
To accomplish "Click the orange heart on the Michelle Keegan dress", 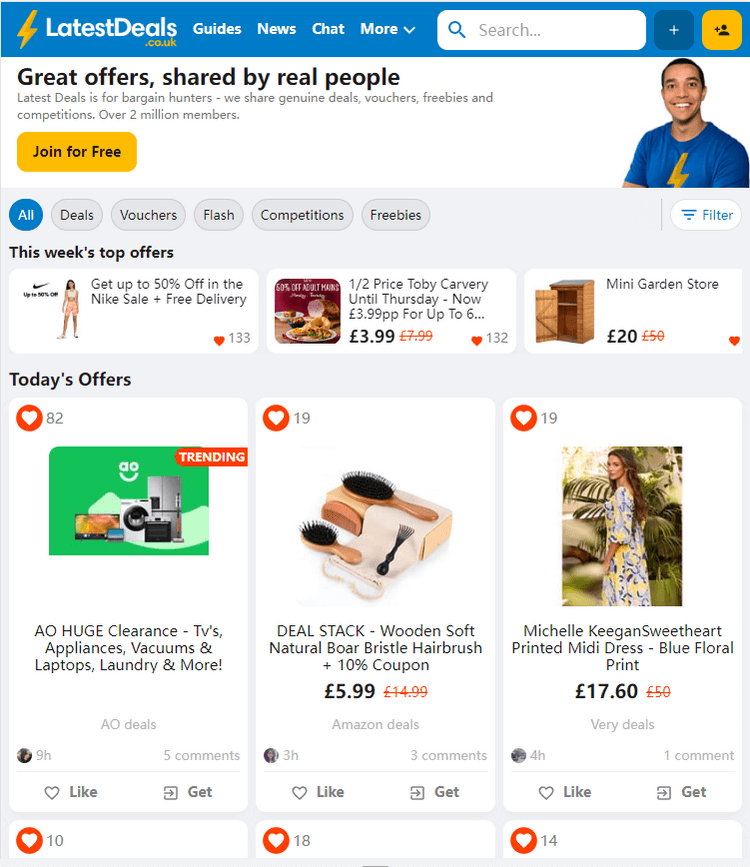I will (523, 417).
